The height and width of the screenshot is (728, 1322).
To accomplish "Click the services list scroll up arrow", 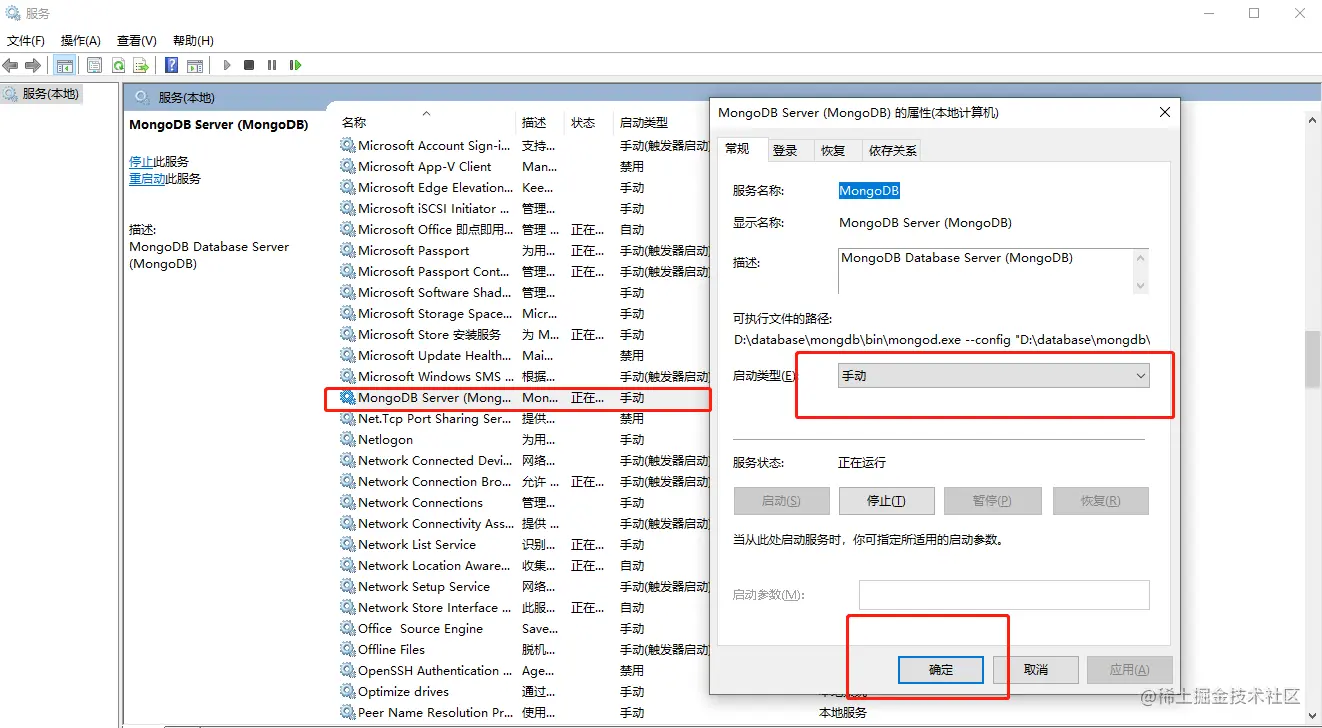I will tap(1312, 120).
